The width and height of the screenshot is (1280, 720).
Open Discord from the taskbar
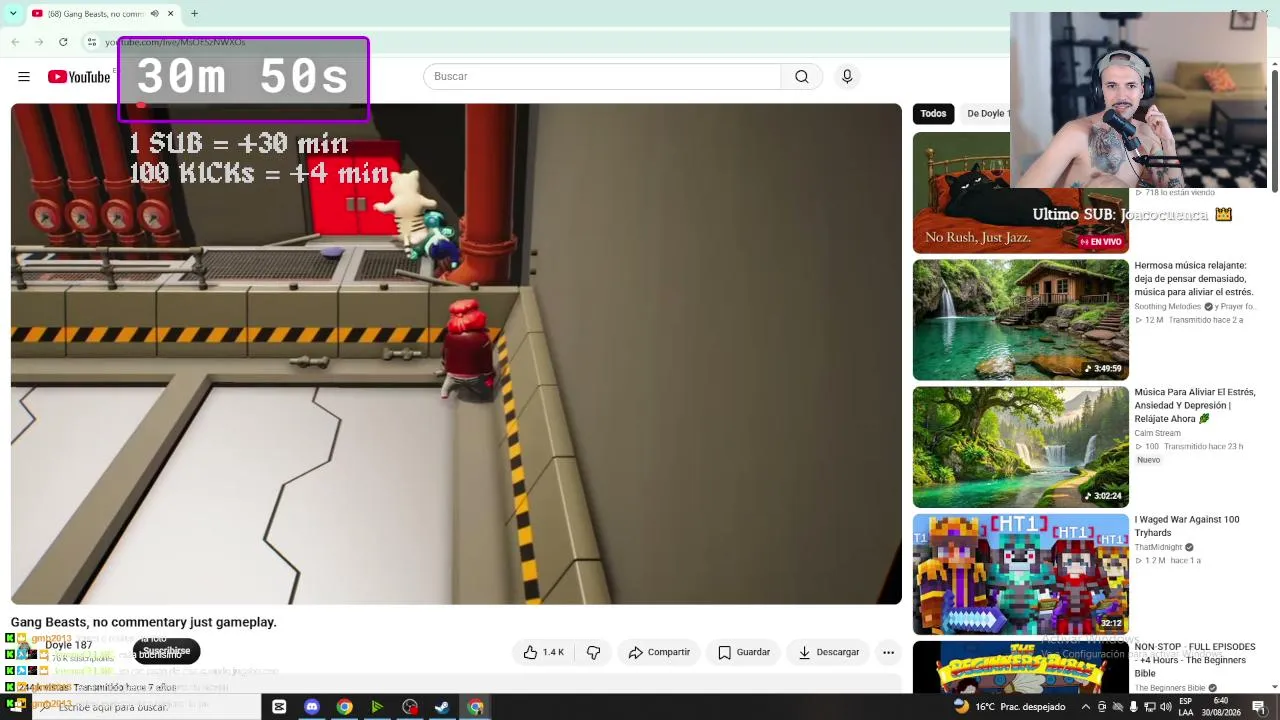pyautogui.click(x=312, y=707)
